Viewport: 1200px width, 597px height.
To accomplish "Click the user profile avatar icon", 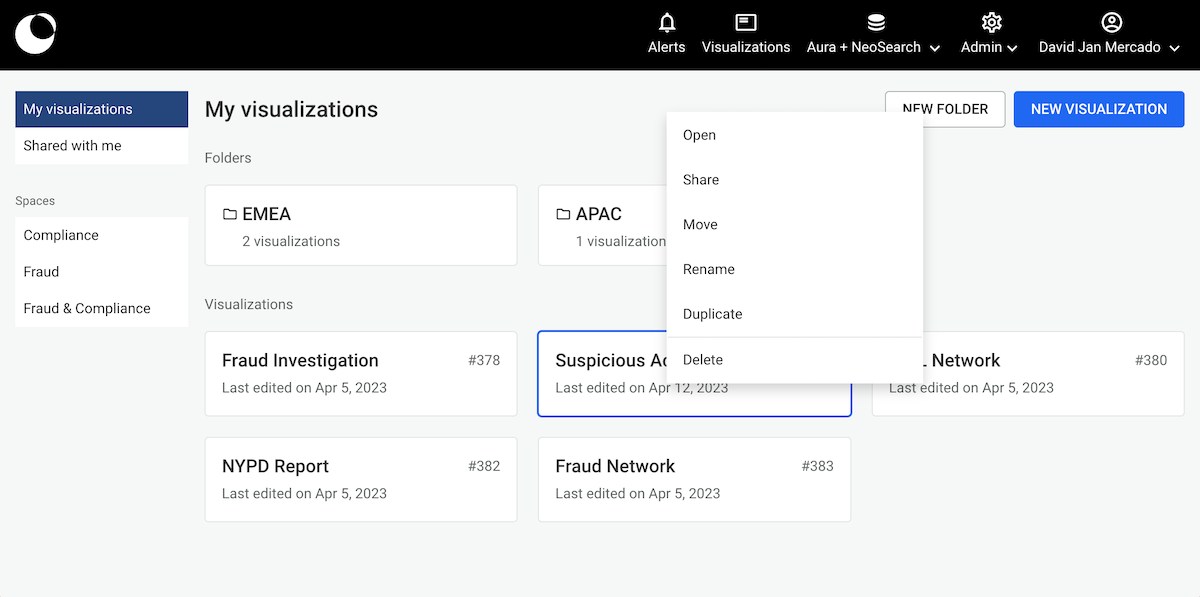I will (1111, 23).
